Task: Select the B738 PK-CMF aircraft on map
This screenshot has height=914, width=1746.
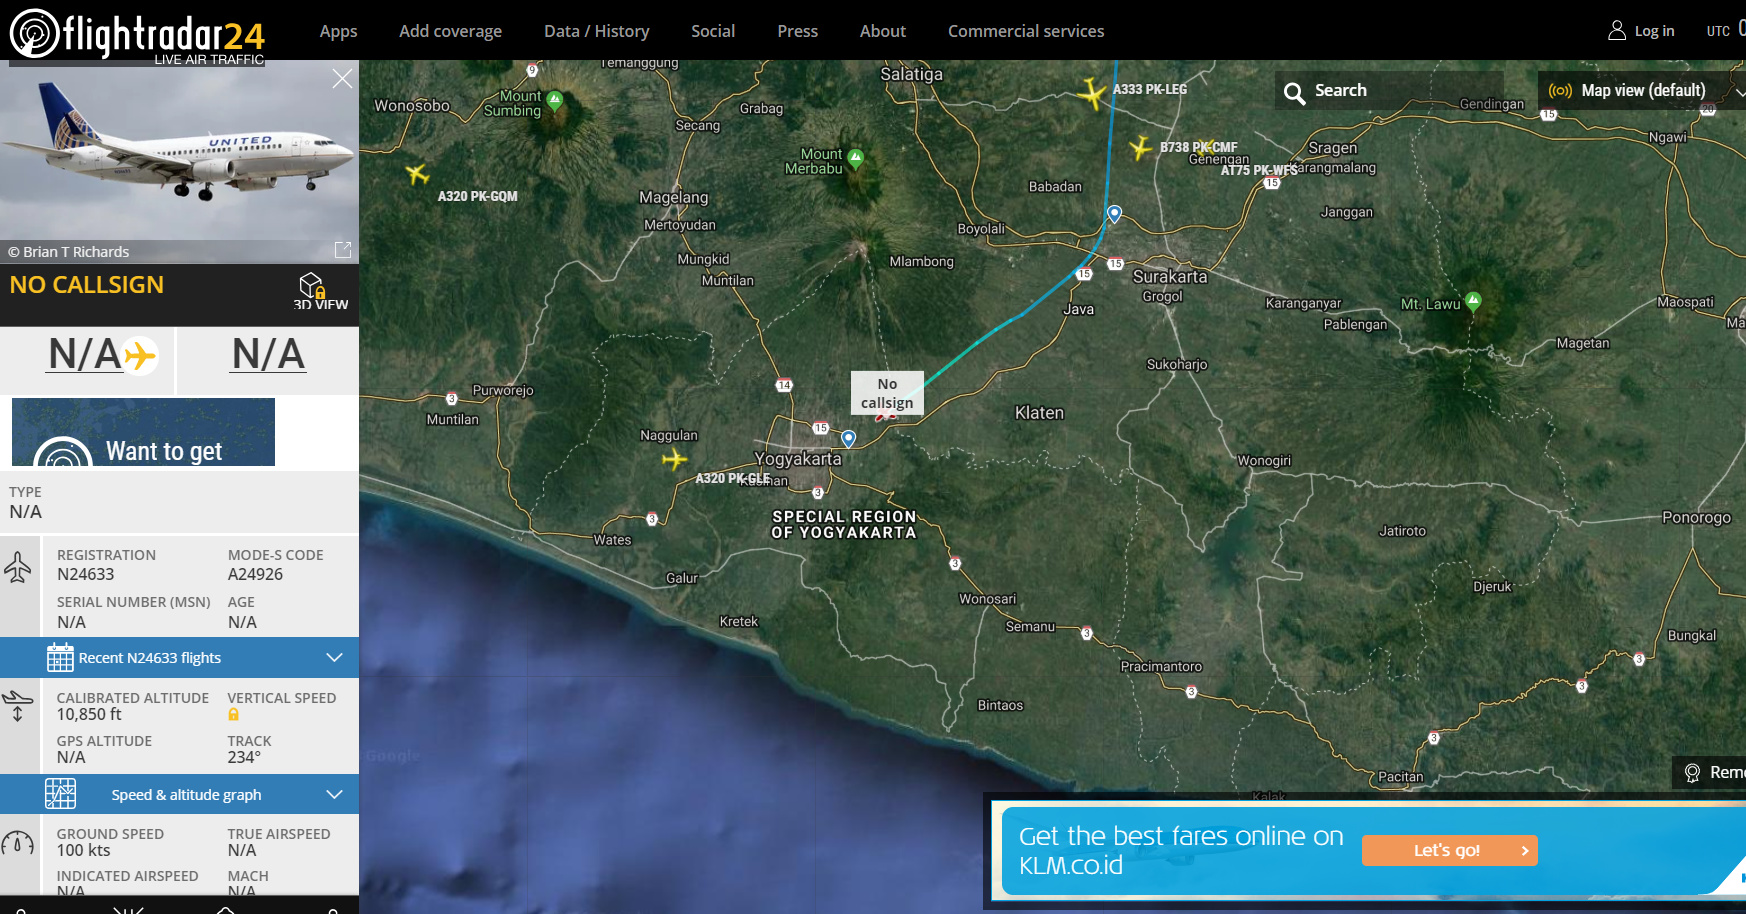Action: (1140, 148)
